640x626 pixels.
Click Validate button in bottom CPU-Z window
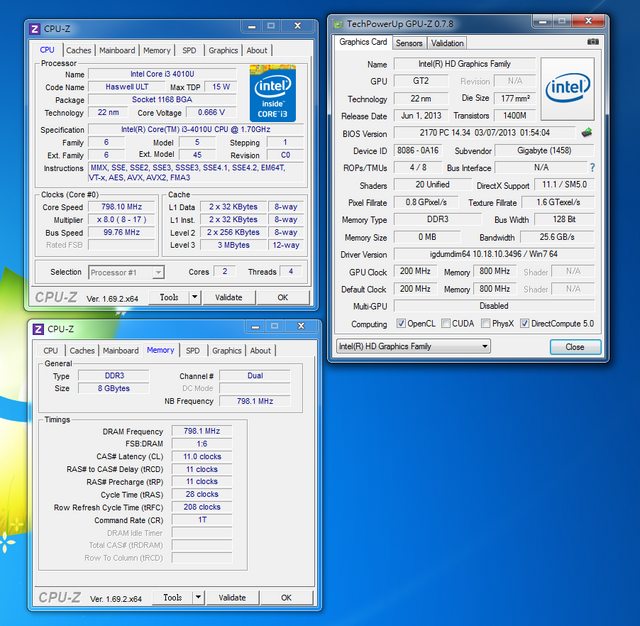(x=232, y=597)
